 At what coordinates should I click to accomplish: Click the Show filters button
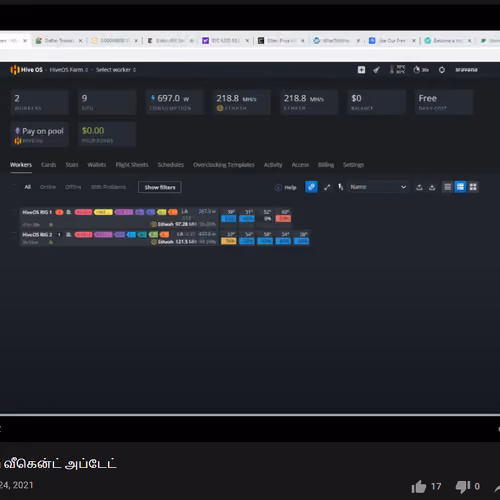[160, 187]
